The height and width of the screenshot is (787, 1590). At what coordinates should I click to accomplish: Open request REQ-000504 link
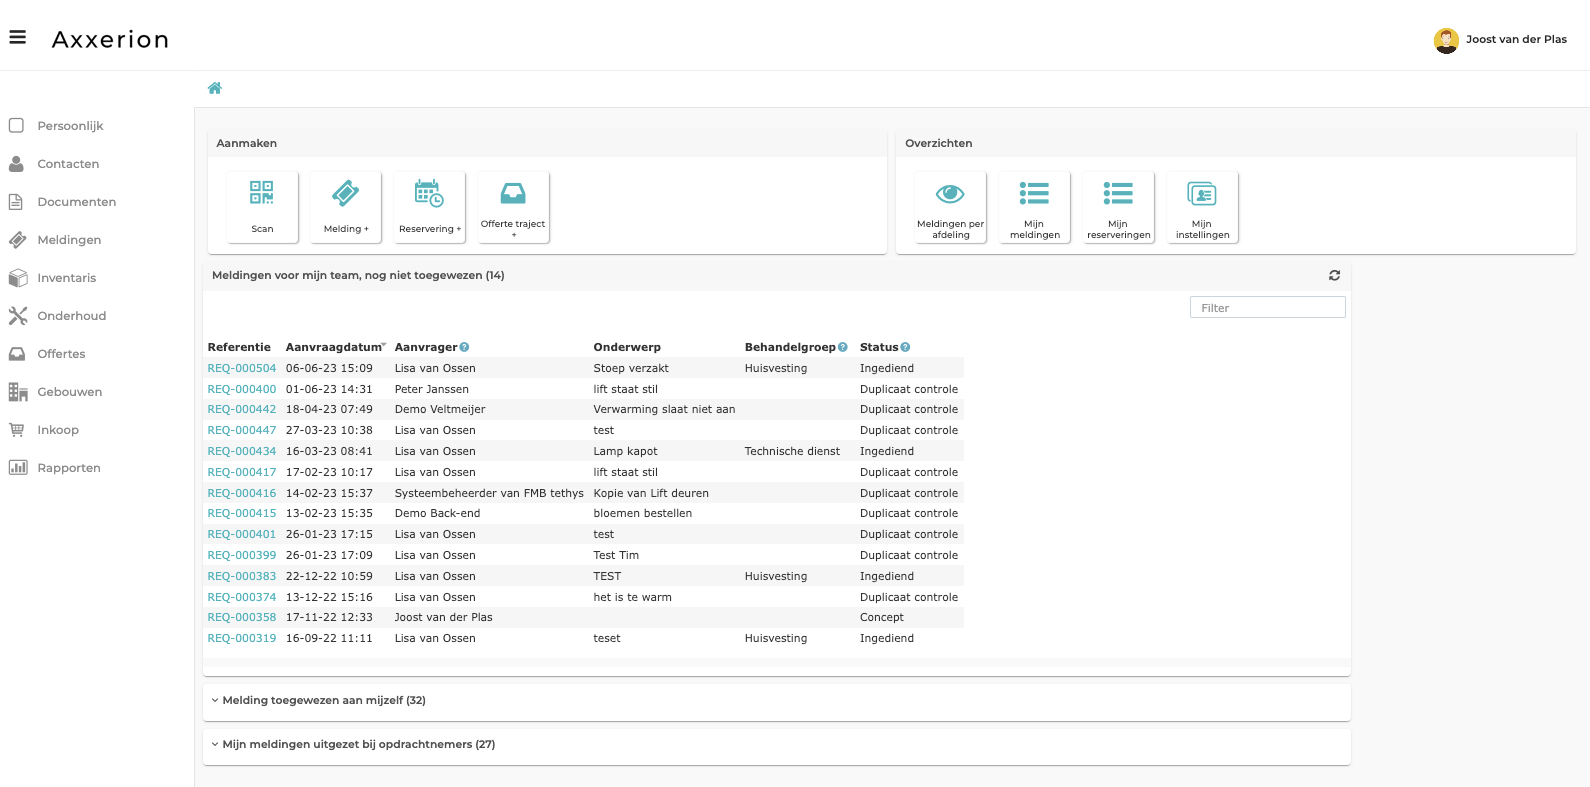(242, 368)
